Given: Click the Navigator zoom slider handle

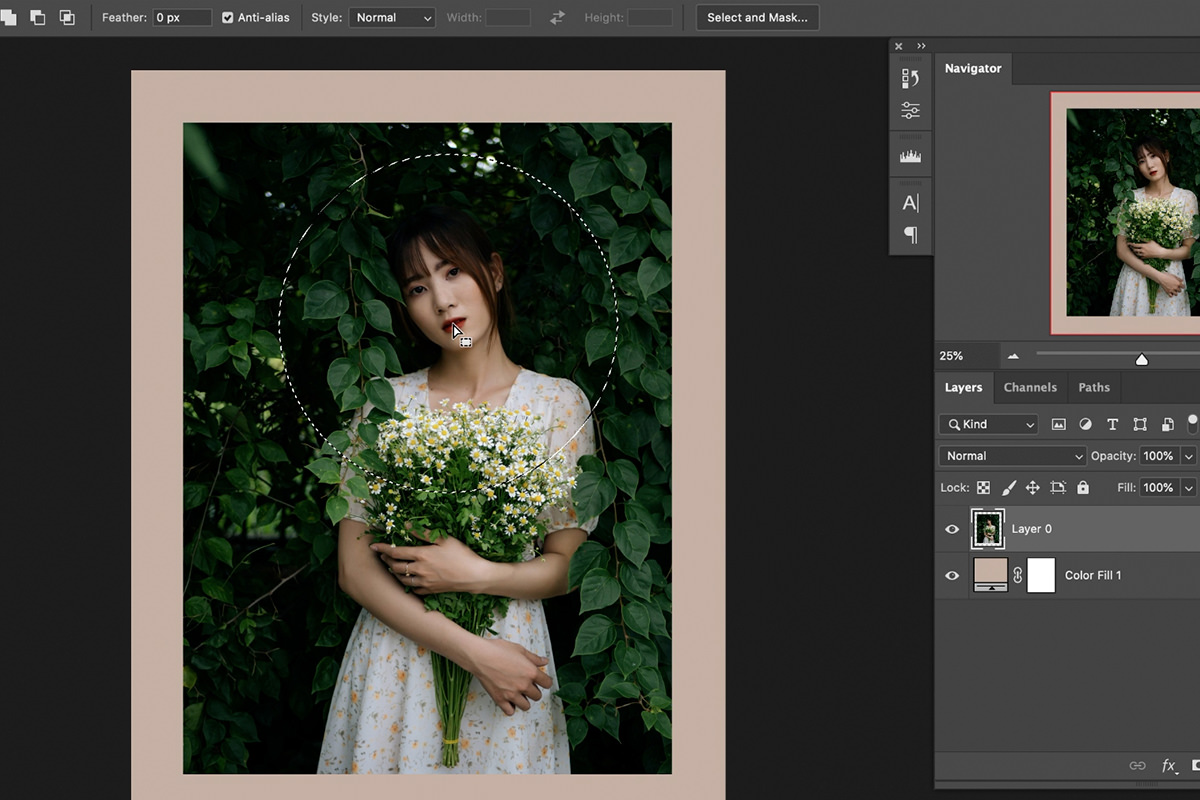Looking at the screenshot, I should click(1141, 359).
